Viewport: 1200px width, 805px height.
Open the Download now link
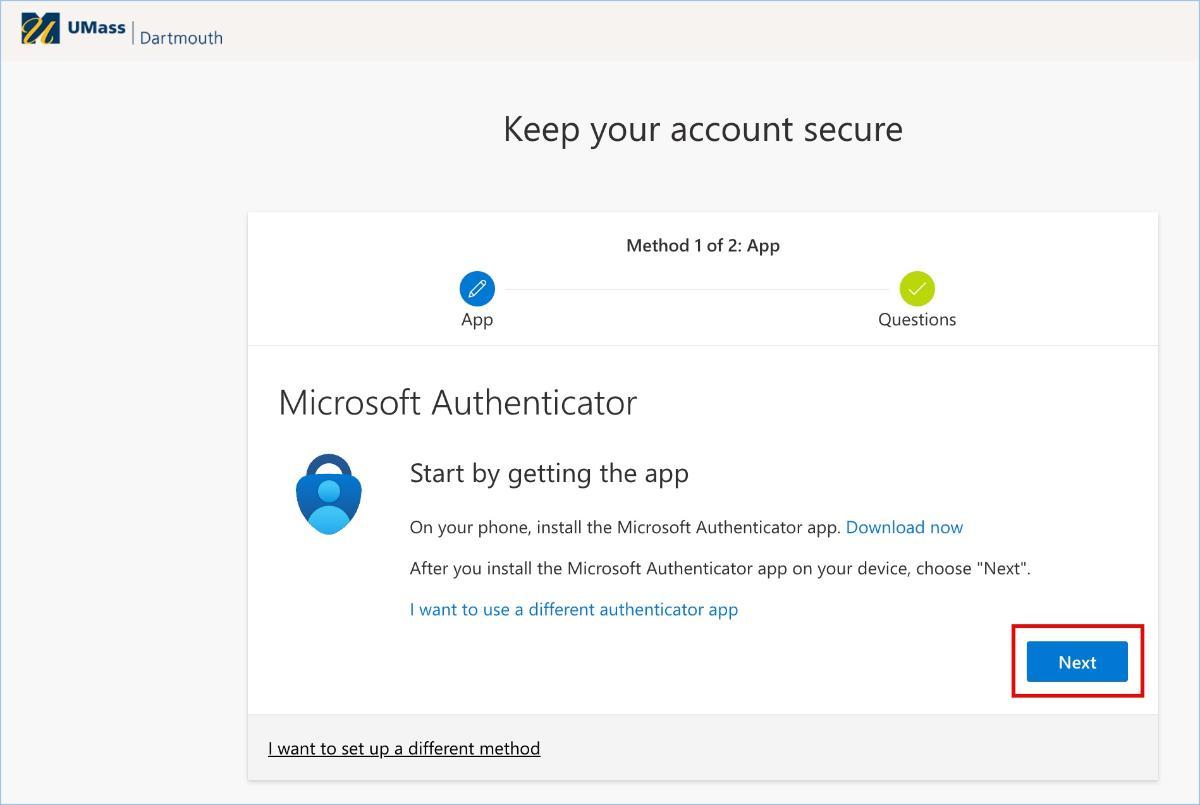tap(904, 527)
